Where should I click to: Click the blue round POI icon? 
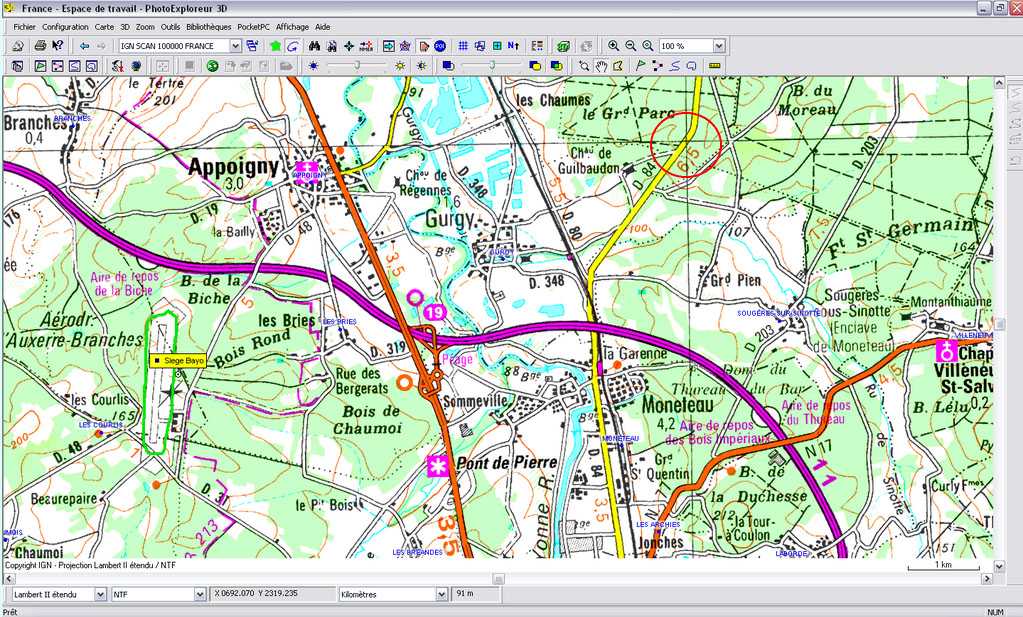440,46
